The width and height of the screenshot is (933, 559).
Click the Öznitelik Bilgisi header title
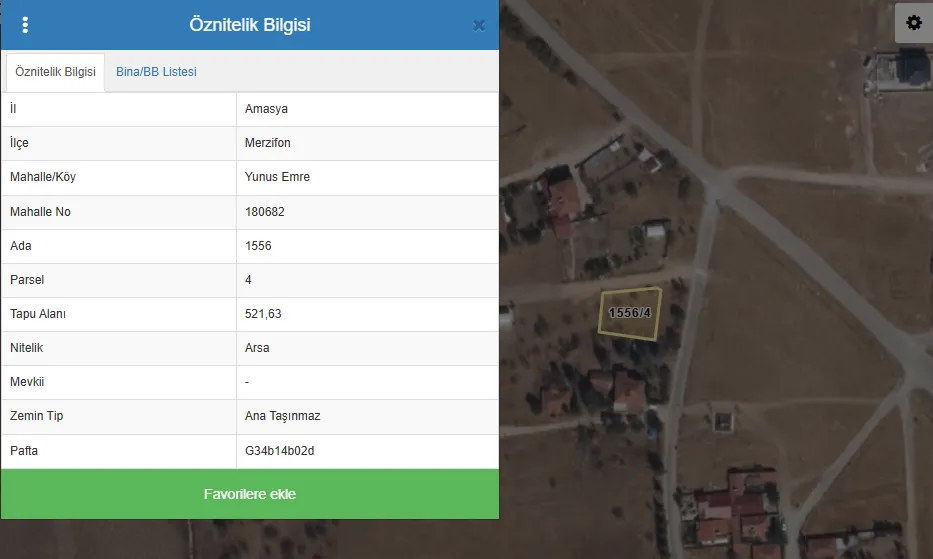tap(250, 25)
